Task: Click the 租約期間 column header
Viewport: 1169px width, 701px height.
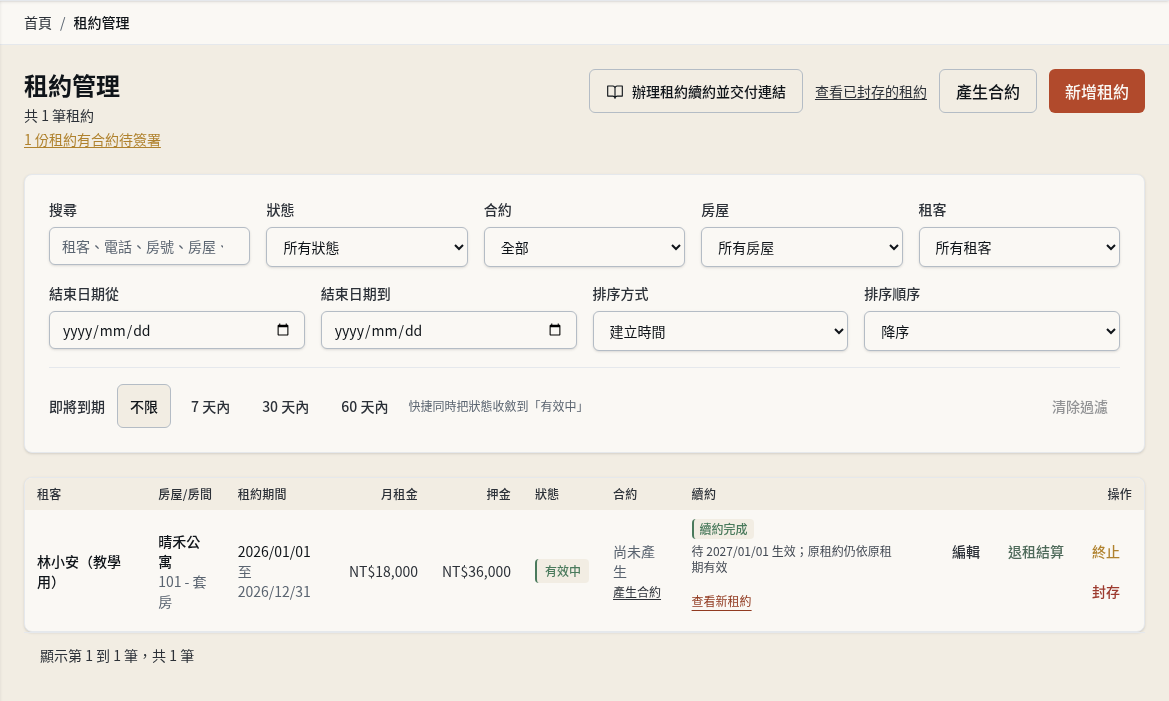Action: tap(262, 494)
